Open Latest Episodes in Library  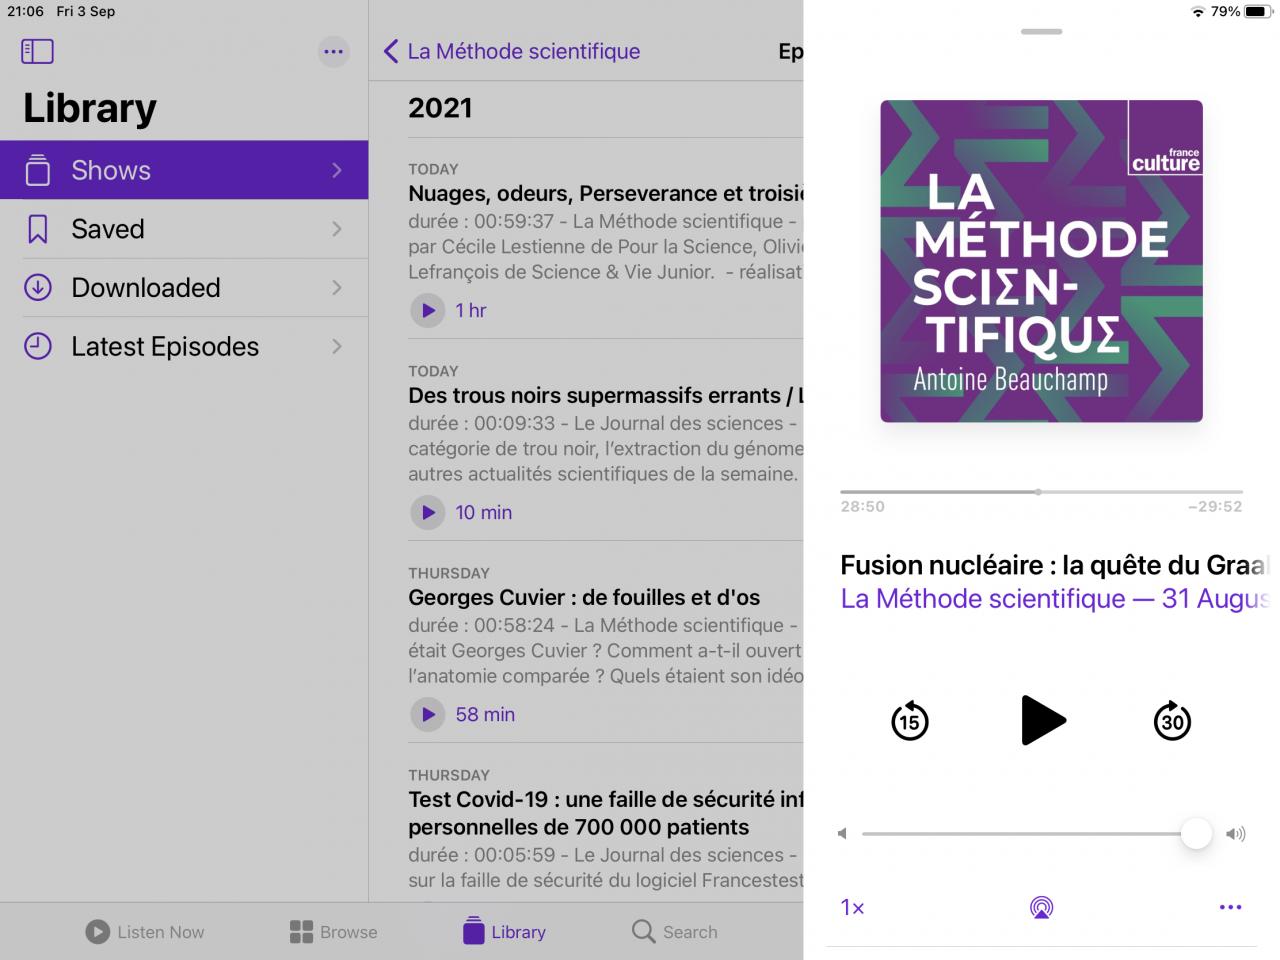click(184, 347)
